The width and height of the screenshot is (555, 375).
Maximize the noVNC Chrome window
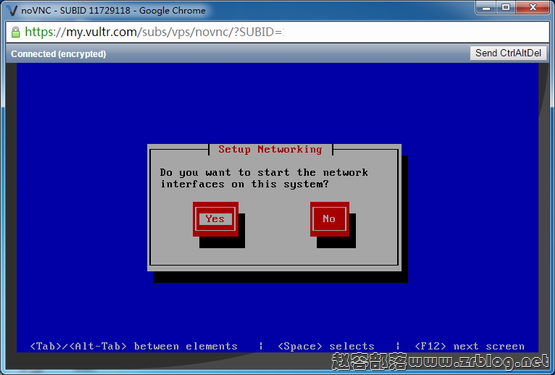pyautogui.click(x=506, y=8)
